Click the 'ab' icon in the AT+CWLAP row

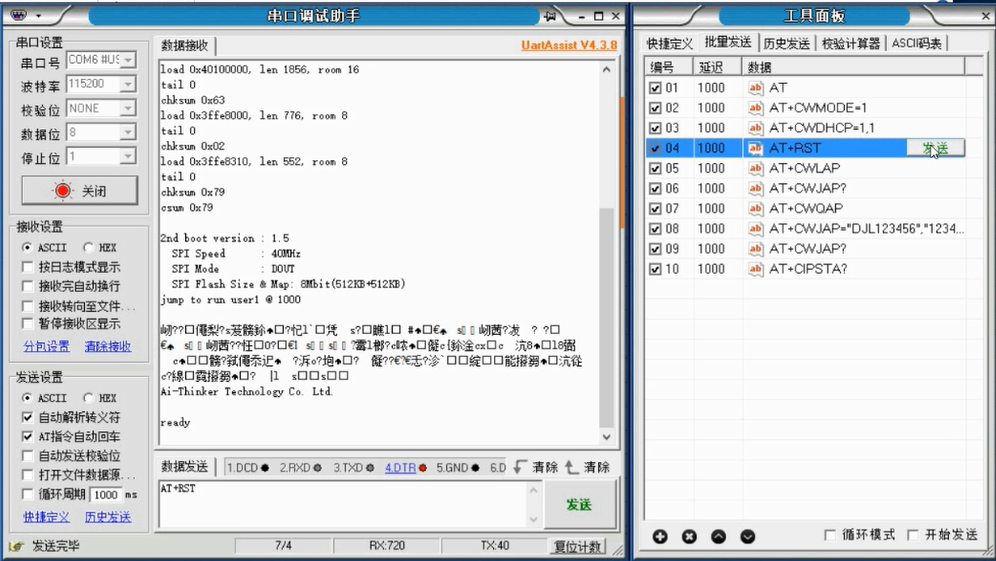tap(755, 168)
